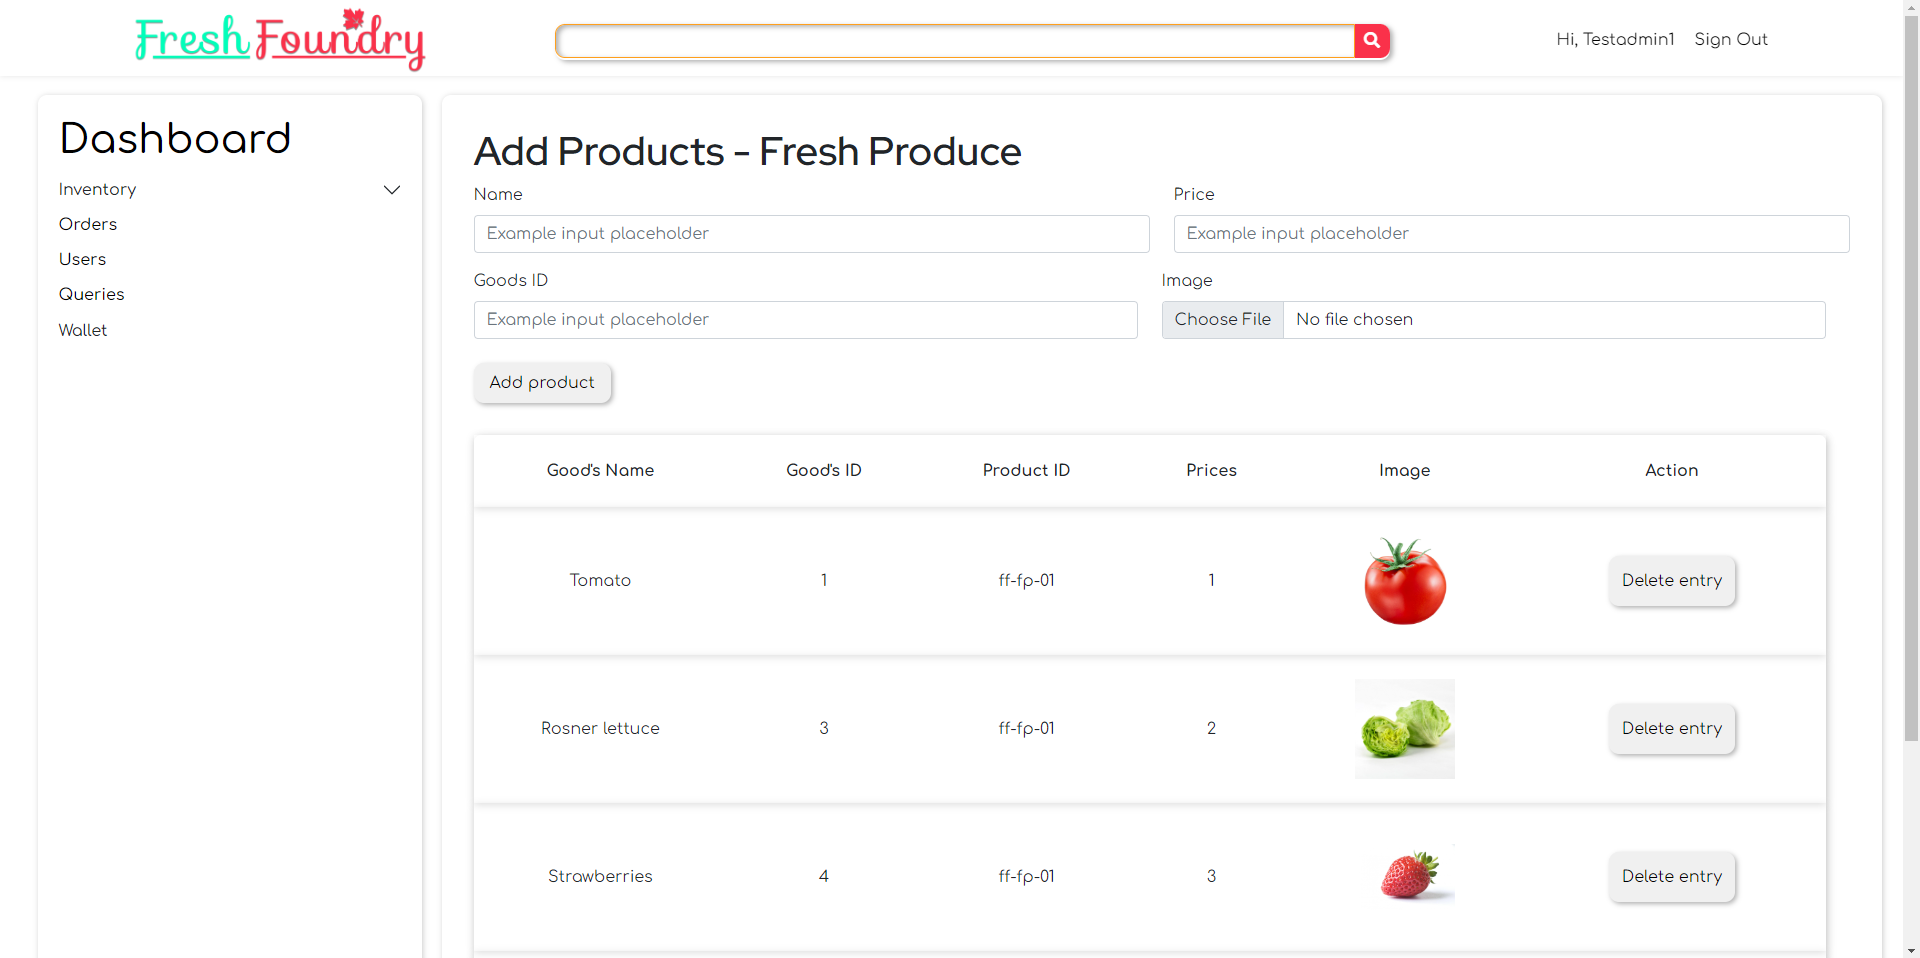Open Orders in the dashboard menu

(x=88, y=224)
